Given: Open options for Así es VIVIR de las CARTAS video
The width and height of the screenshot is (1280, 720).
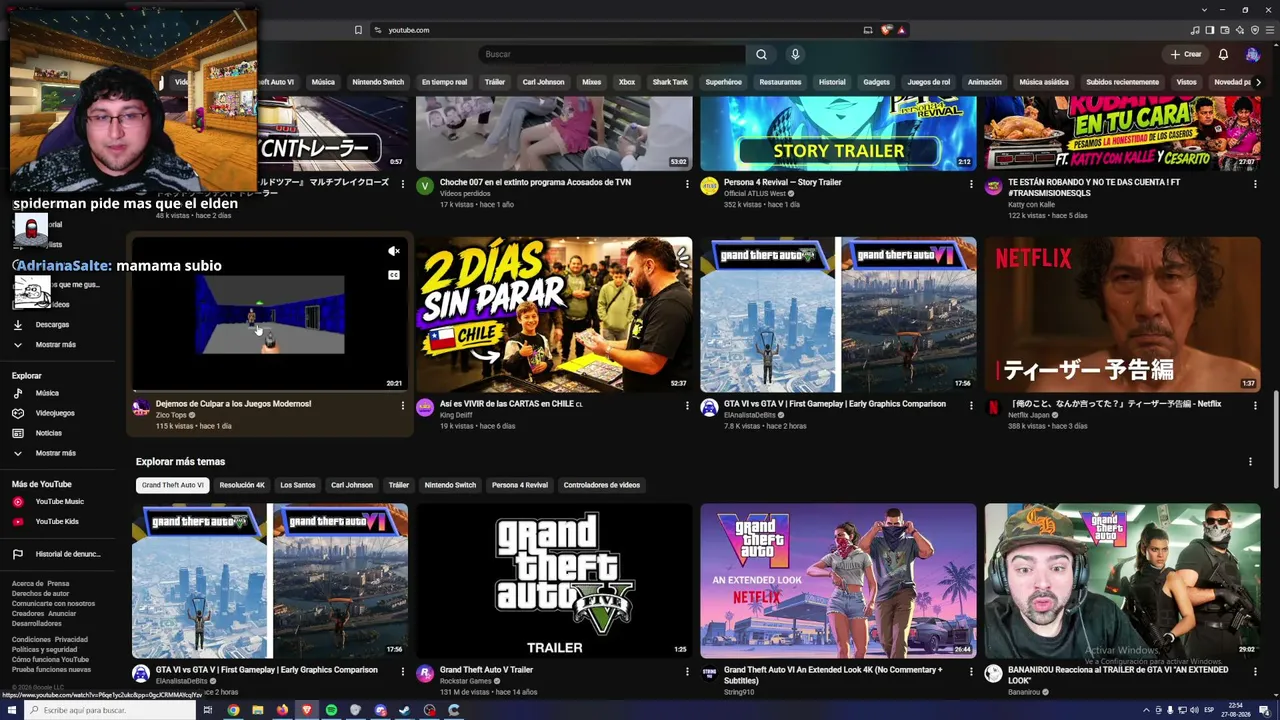Looking at the screenshot, I should pos(687,406).
